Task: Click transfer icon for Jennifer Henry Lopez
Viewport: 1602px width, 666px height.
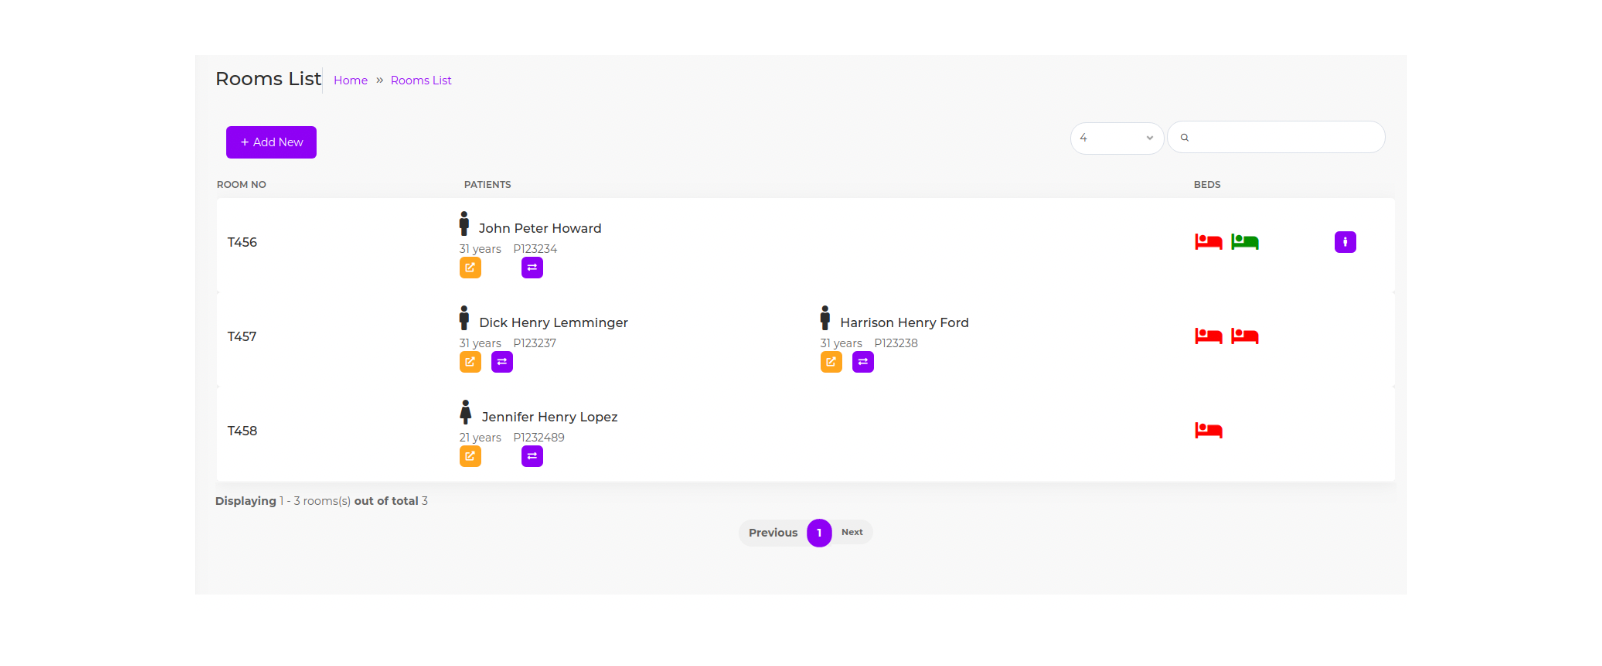Action: [532, 456]
